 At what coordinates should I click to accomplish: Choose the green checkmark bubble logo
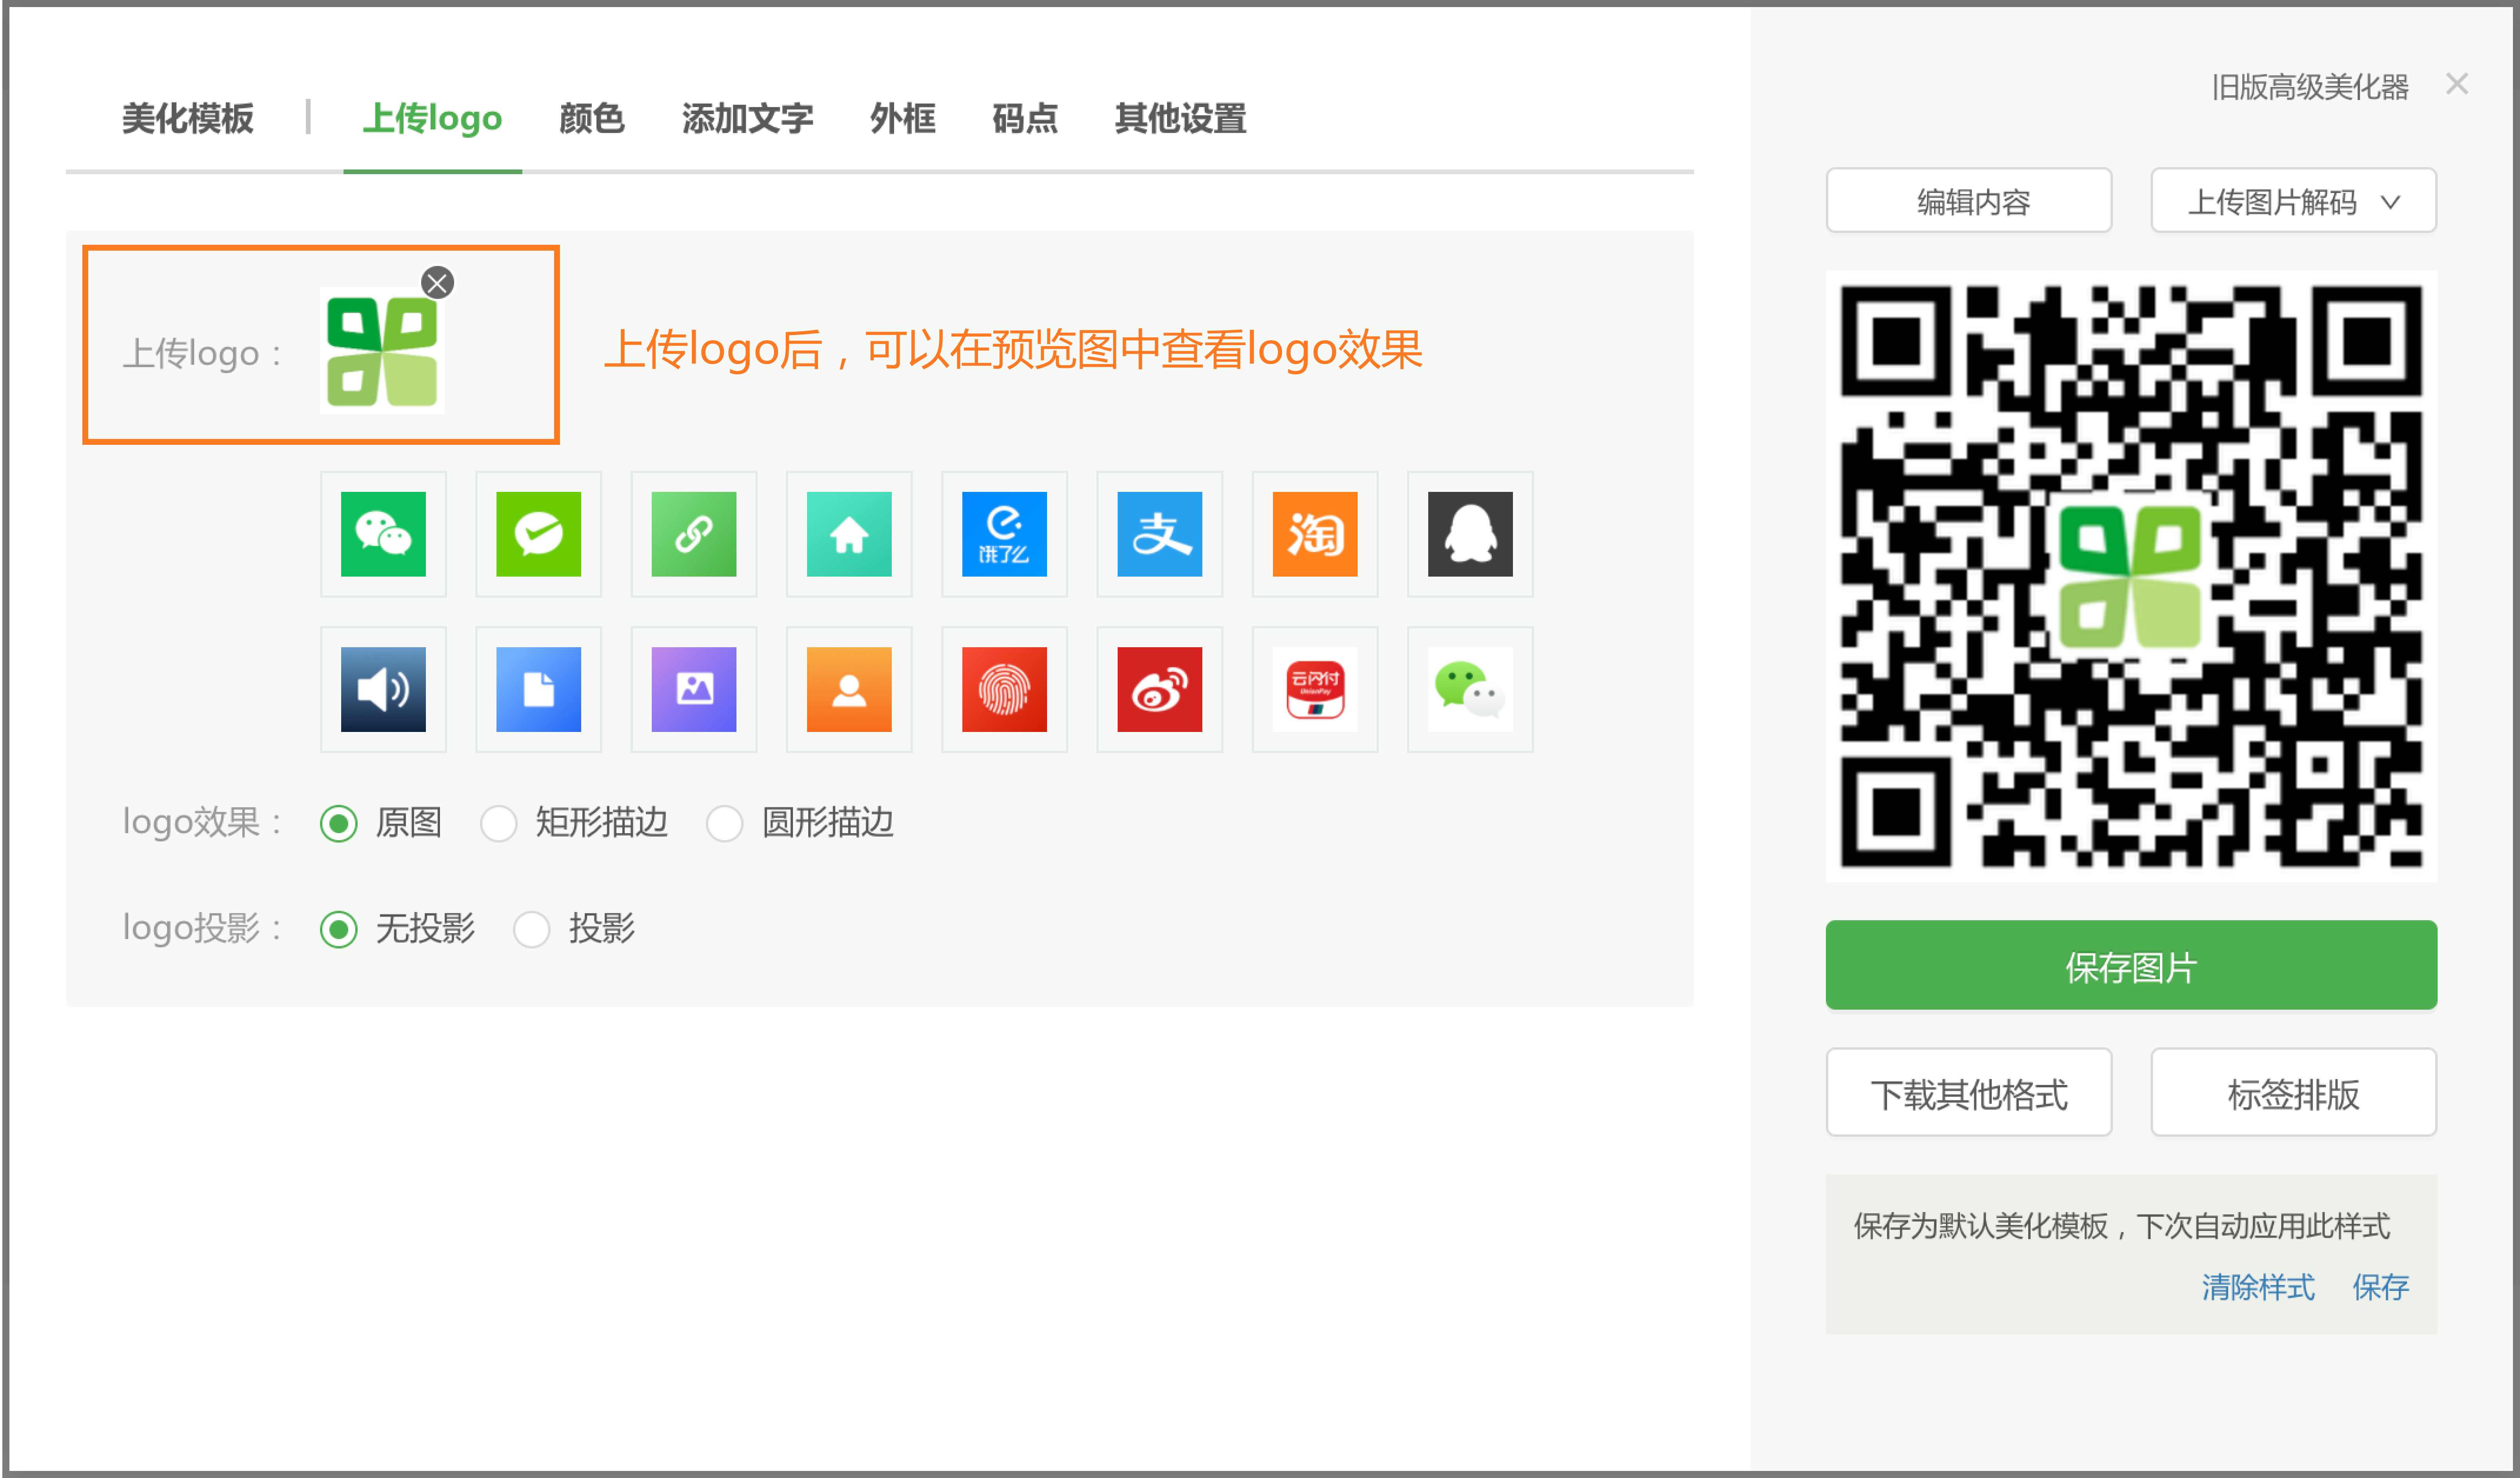(x=538, y=534)
